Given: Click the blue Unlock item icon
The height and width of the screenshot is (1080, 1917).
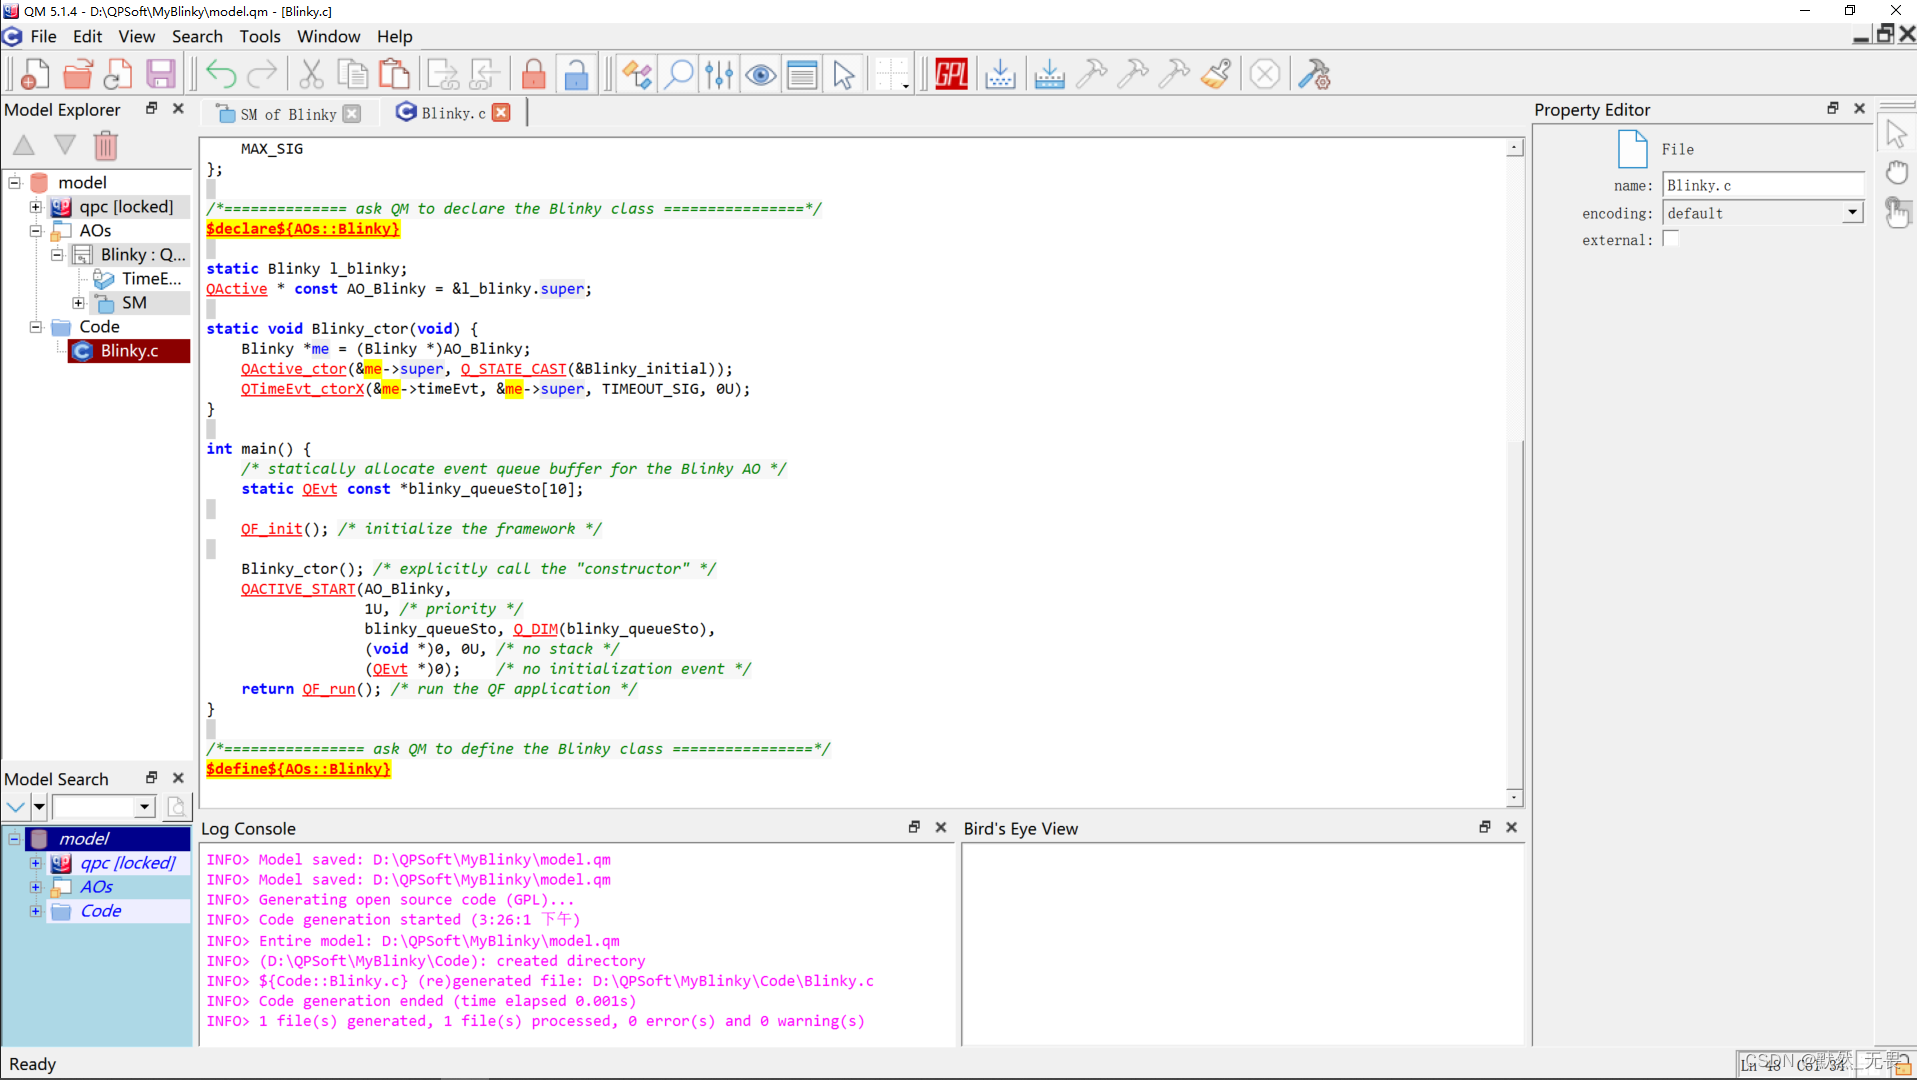Looking at the screenshot, I should (576, 75).
